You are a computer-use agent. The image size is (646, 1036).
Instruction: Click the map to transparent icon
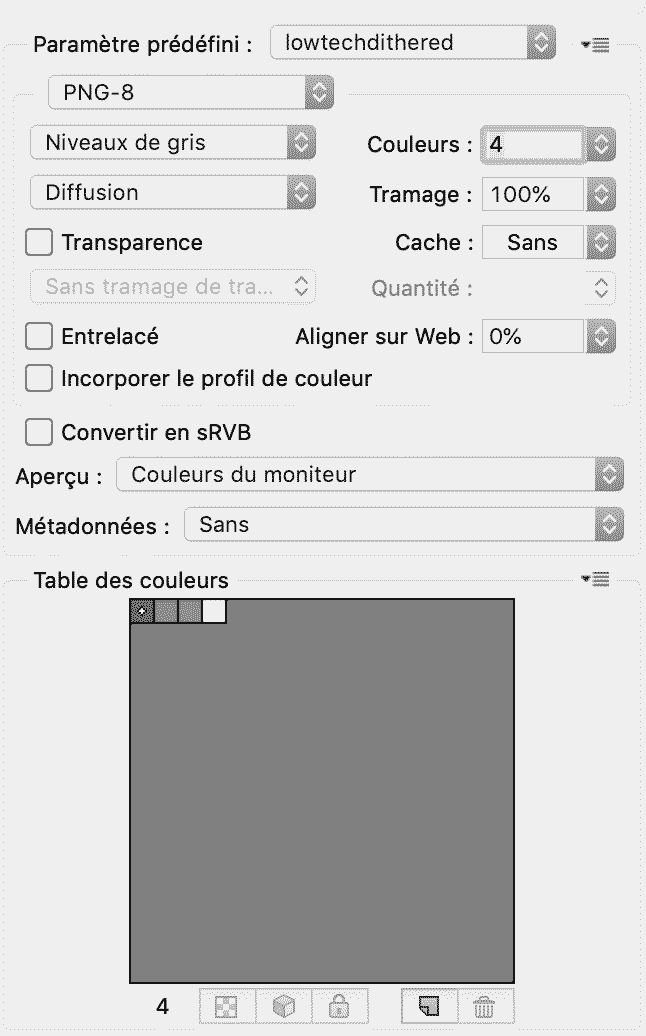click(x=228, y=1006)
